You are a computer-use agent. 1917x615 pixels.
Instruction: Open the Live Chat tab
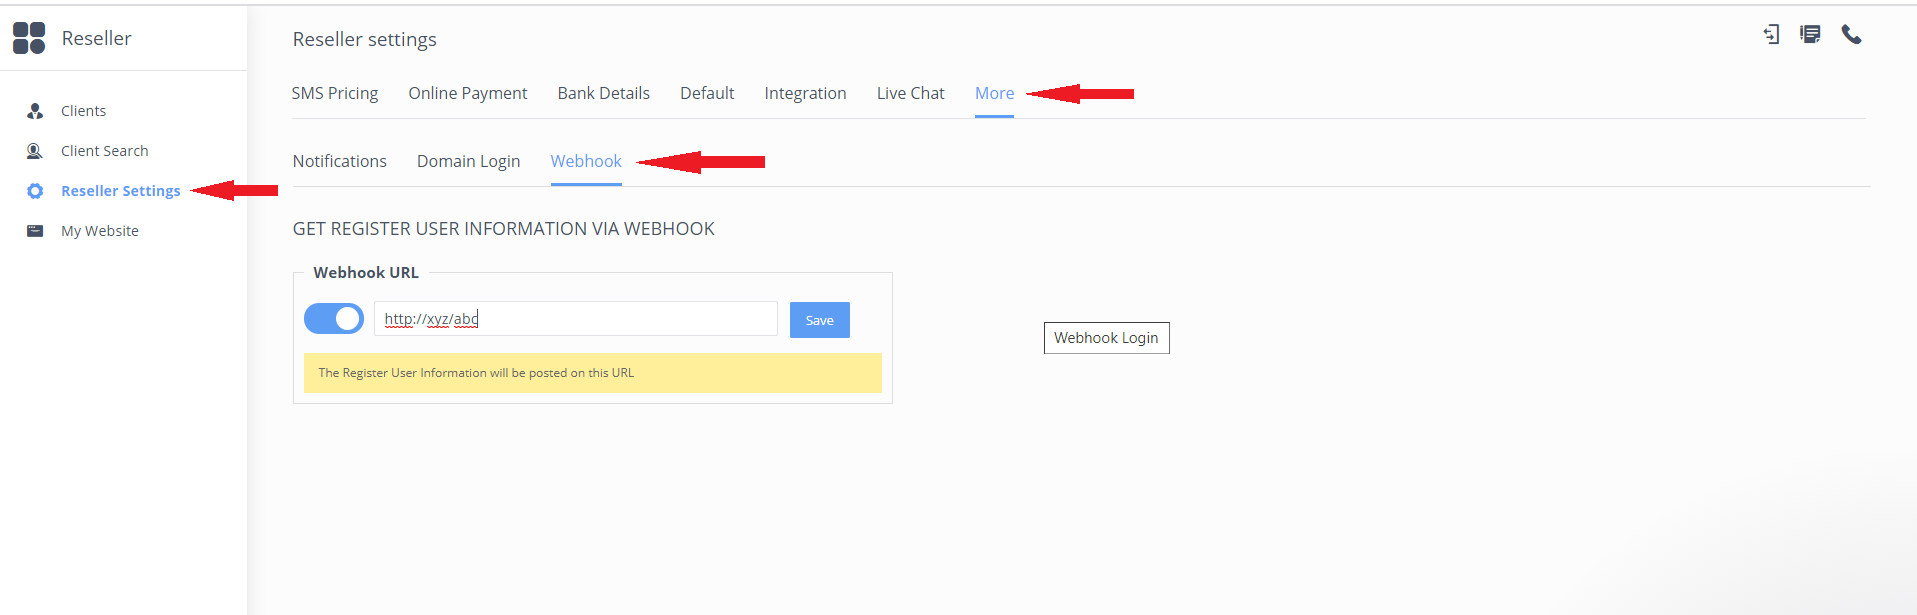click(x=910, y=93)
